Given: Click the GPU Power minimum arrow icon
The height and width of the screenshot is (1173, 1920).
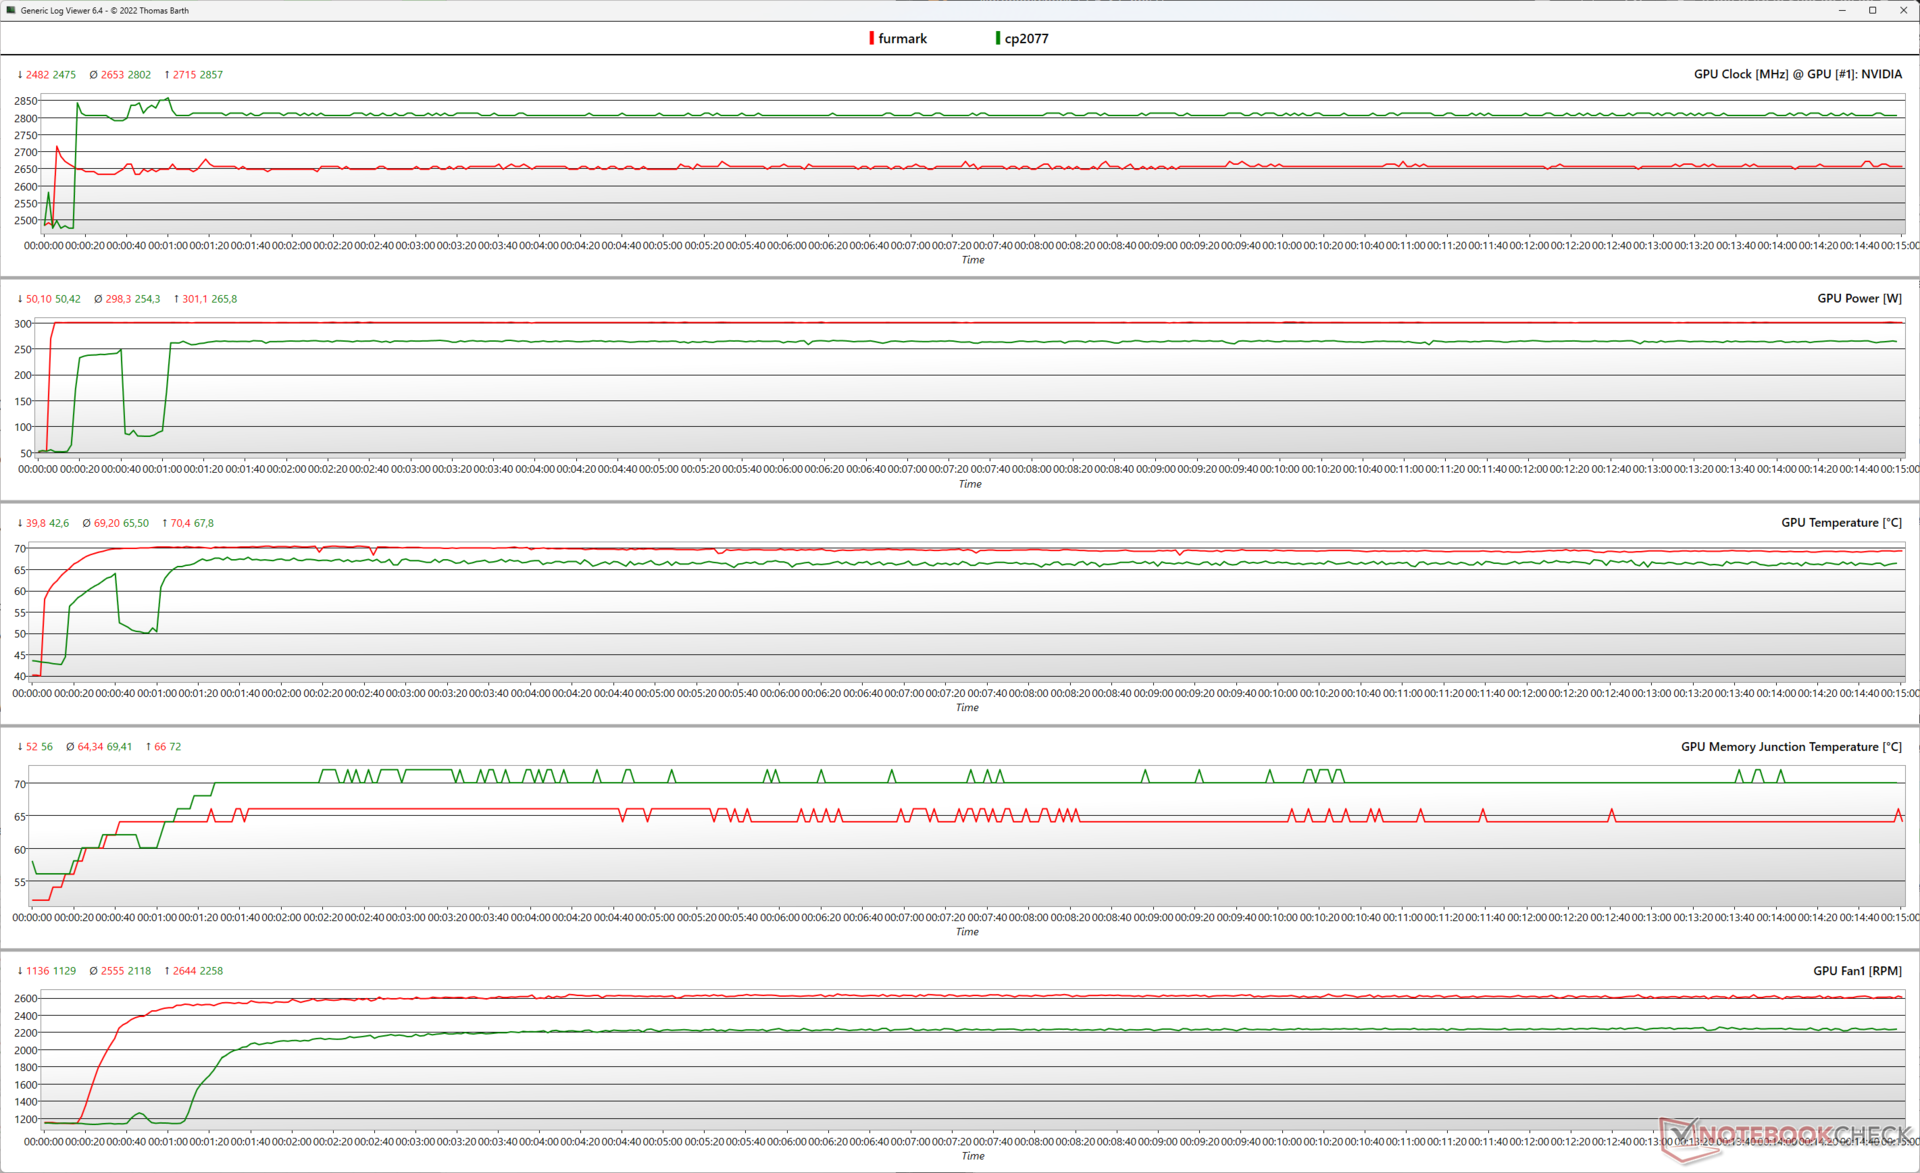Looking at the screenshot, I should (x=20, y=299).
